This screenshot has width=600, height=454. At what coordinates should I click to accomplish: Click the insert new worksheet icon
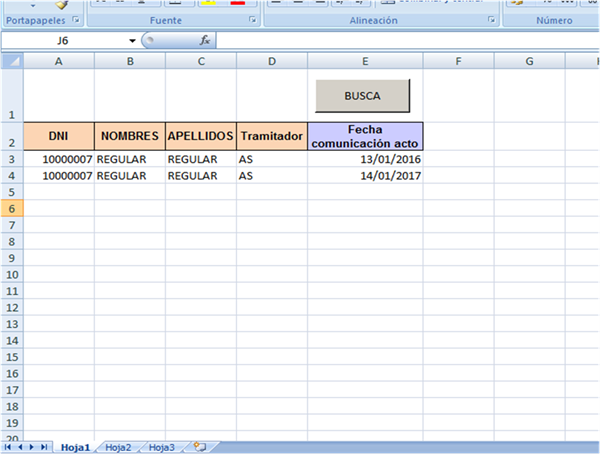200,447
